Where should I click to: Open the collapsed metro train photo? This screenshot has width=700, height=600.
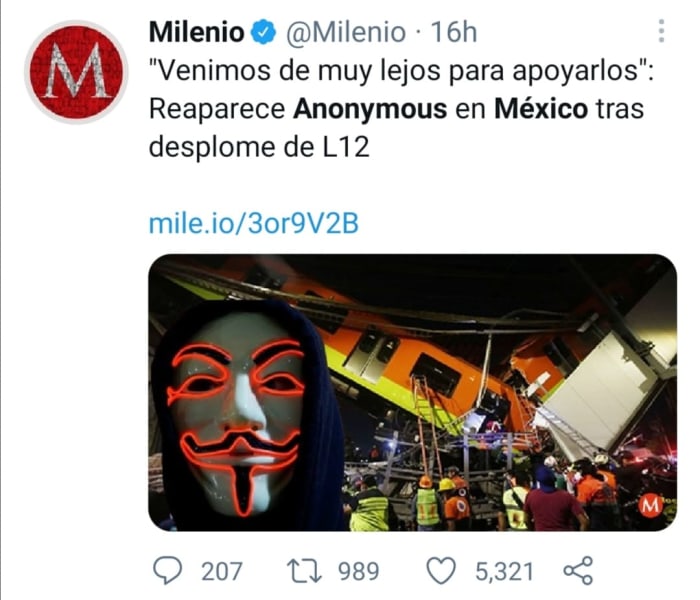[x=412, y=392]
